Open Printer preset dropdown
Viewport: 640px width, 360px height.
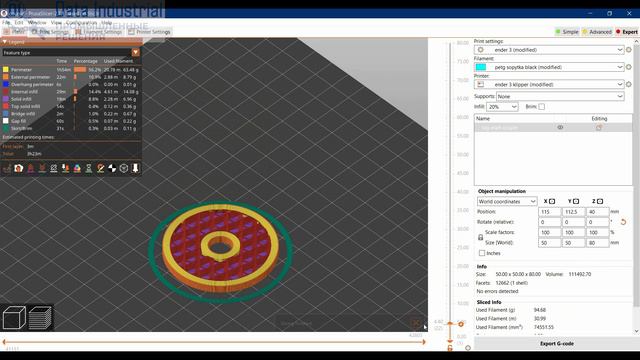click(x=549, y=84)
